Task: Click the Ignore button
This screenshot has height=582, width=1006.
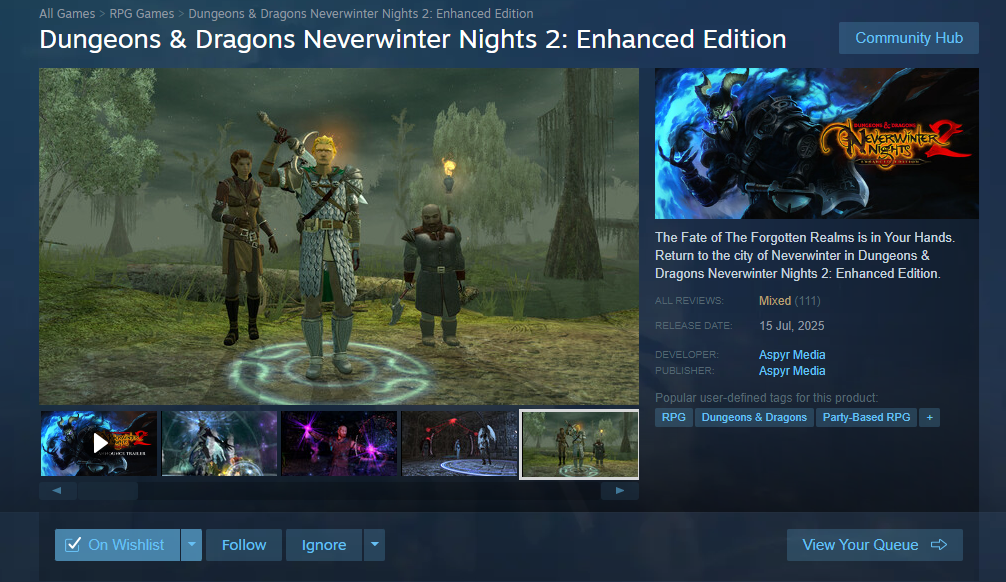Action: point(324,545)
